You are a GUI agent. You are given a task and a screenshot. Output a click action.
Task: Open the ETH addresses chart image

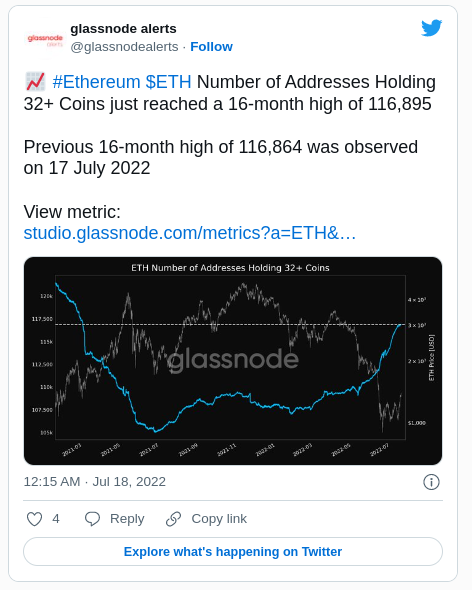point(233,361)
